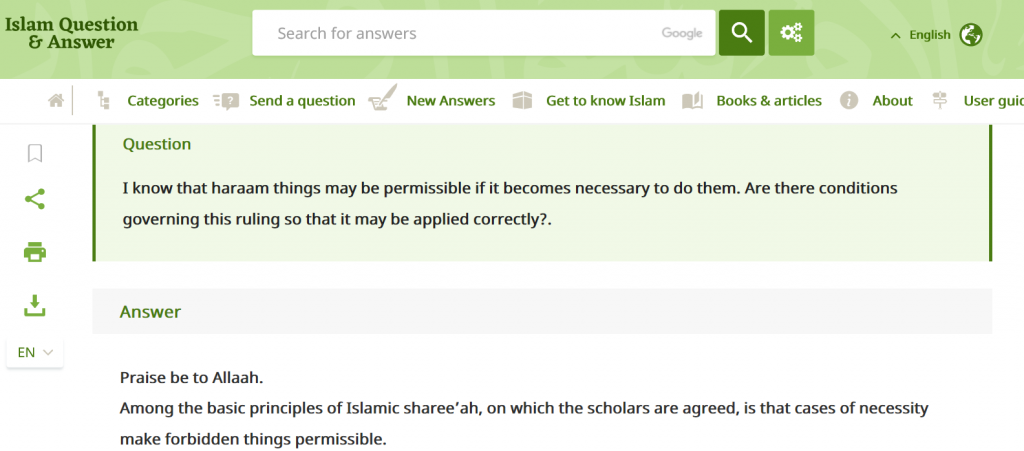Open the English language selector
The height and width of the screenshot is (451, 1024).
pyautogui.click(x=920, y=35)
